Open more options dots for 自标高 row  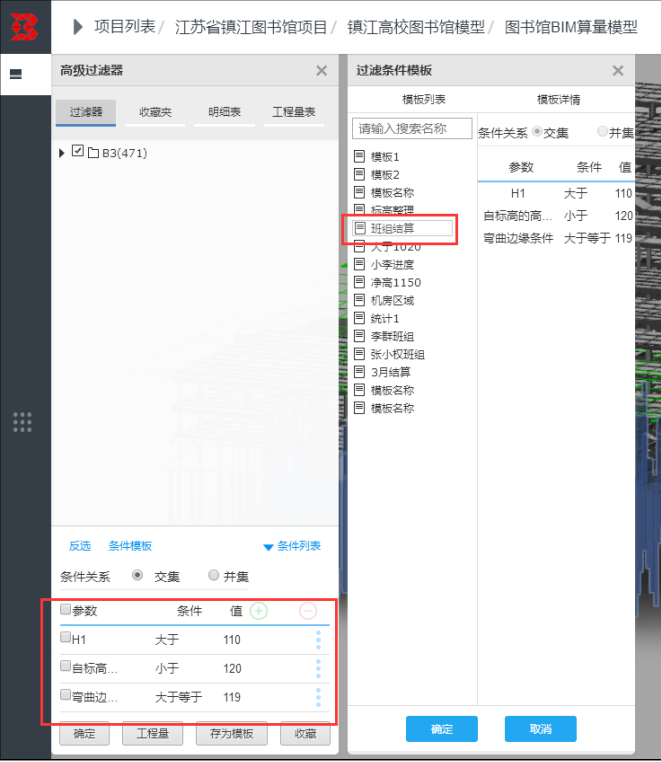click(318, 669)
